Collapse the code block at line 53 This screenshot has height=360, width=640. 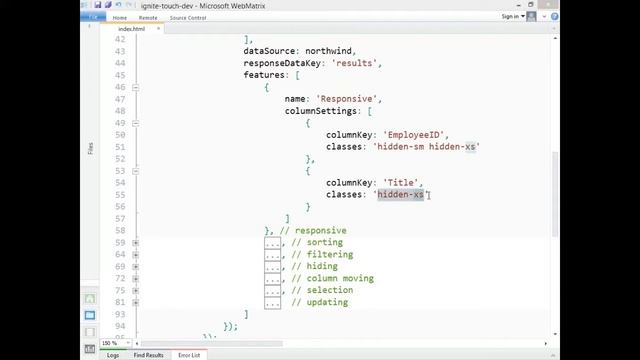[136, 171]
